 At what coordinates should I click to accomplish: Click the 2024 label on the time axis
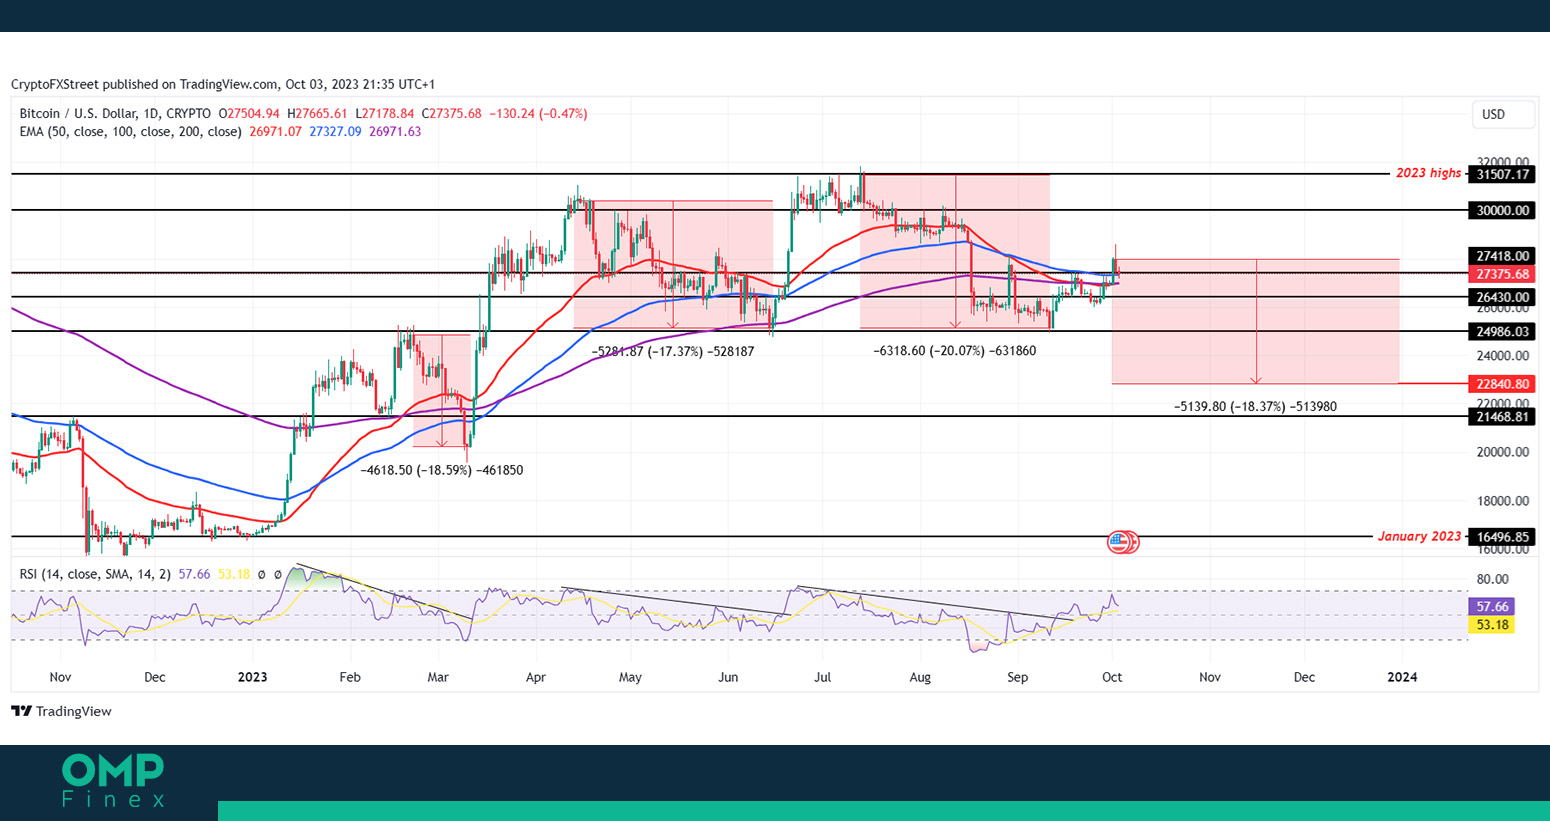click(1402, 677)
